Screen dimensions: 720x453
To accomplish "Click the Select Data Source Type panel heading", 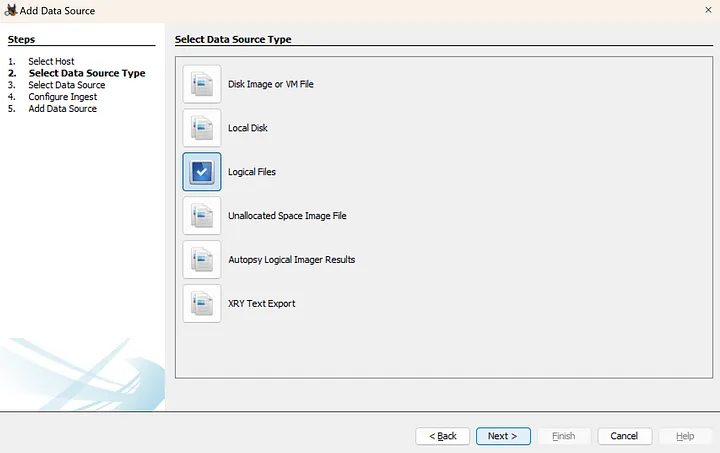I will (232, 40).
